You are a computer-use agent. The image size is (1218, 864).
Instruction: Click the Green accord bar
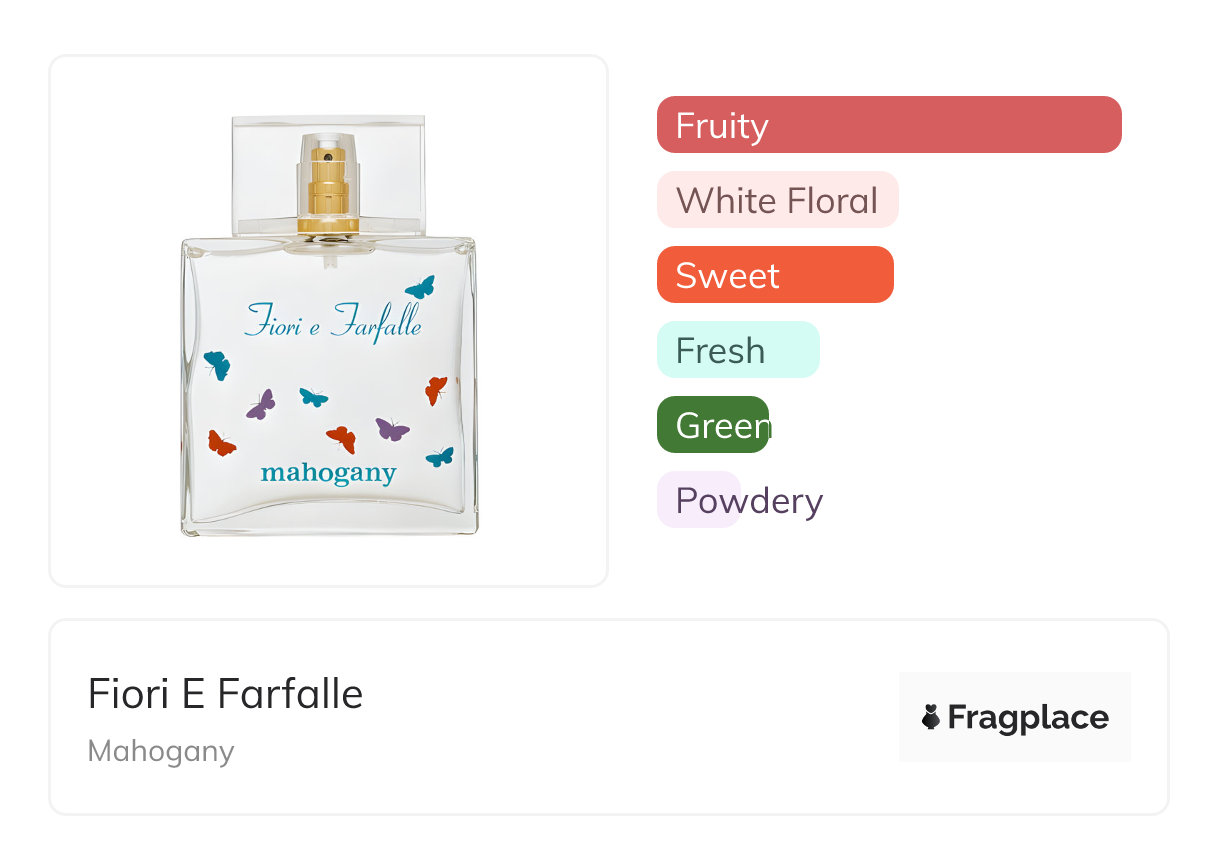pyautogui.click(x=713, y=425)
